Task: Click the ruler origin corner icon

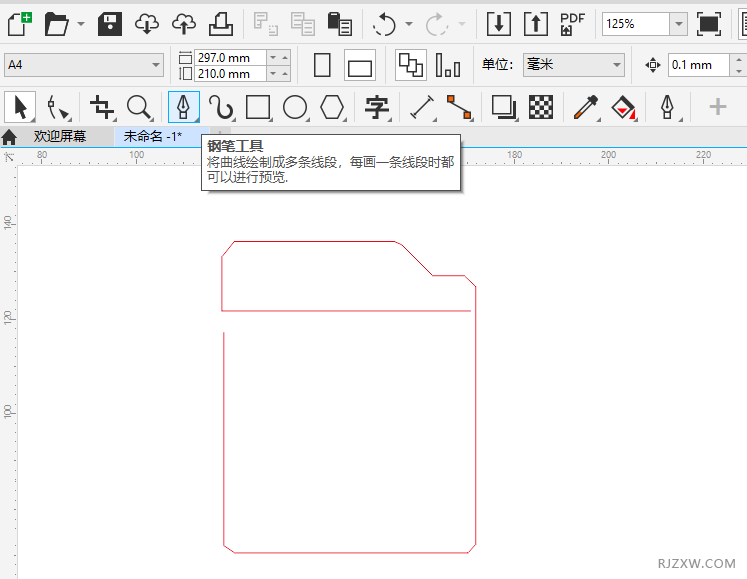Action: (9, 157)
